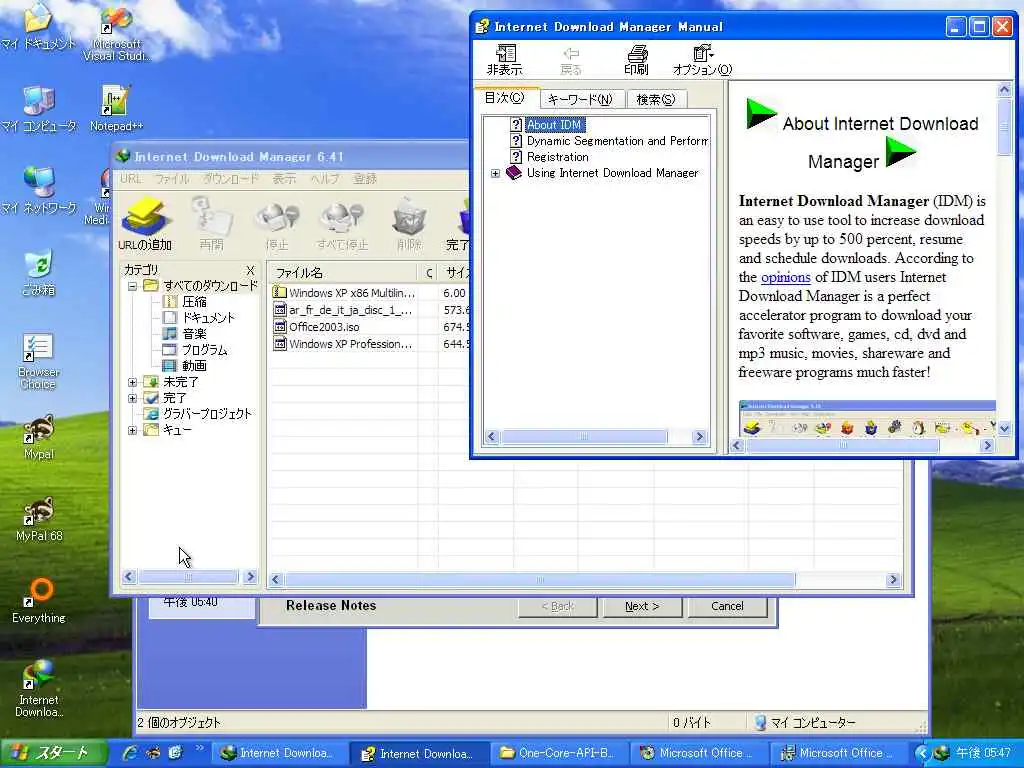1024x768 pixels.
Task: Open the Start (スタート) button
Action: (54, 753)
